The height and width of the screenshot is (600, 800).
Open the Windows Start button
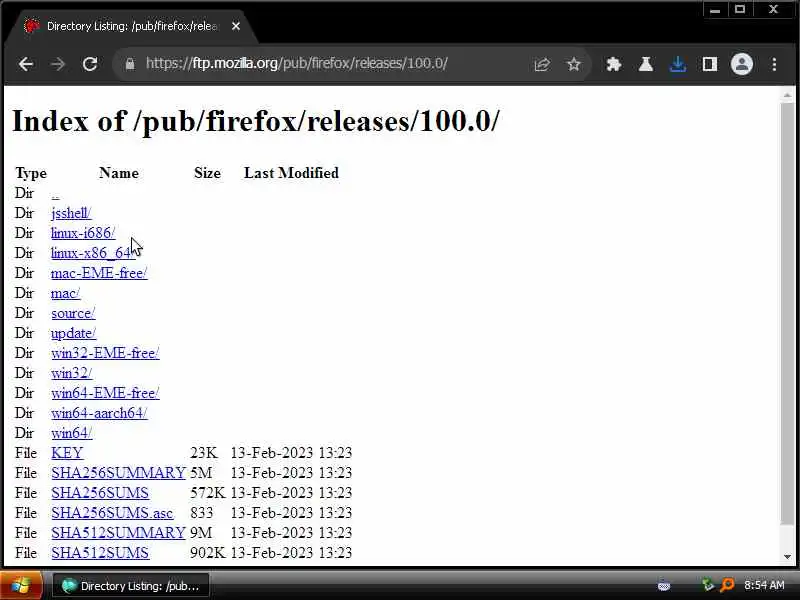21,586
